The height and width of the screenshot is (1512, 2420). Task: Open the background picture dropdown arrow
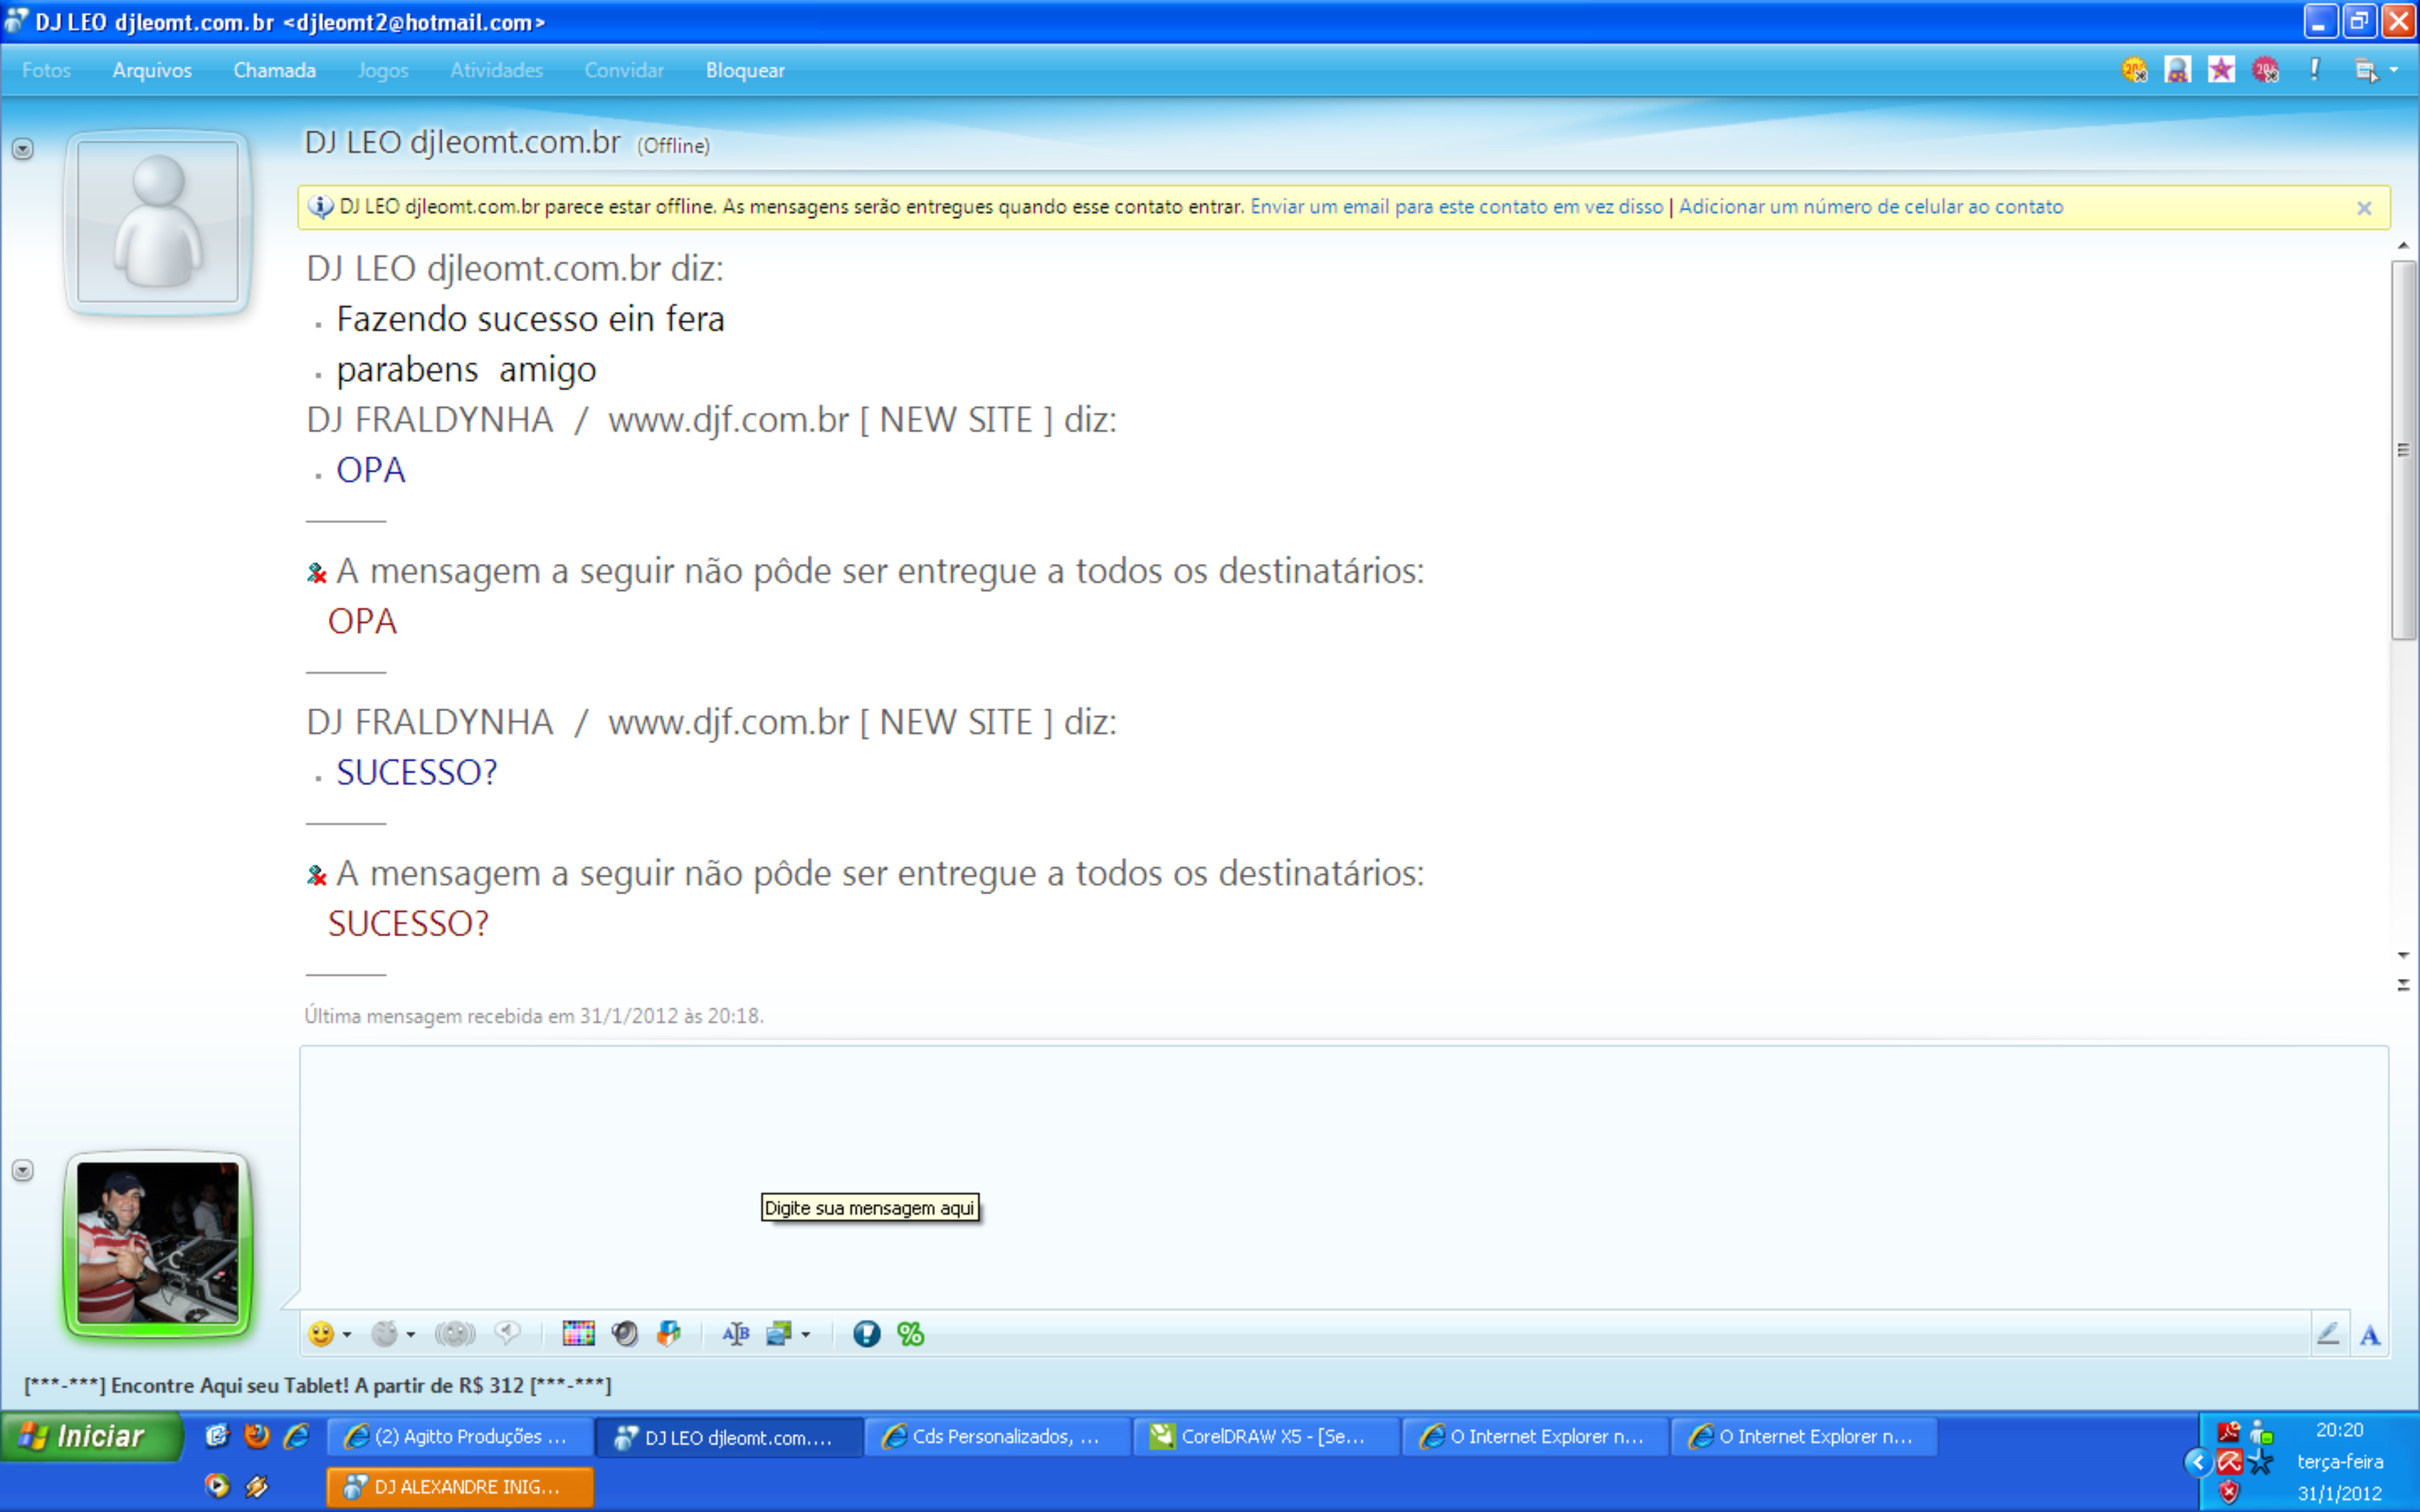[x=806, y=1335]
